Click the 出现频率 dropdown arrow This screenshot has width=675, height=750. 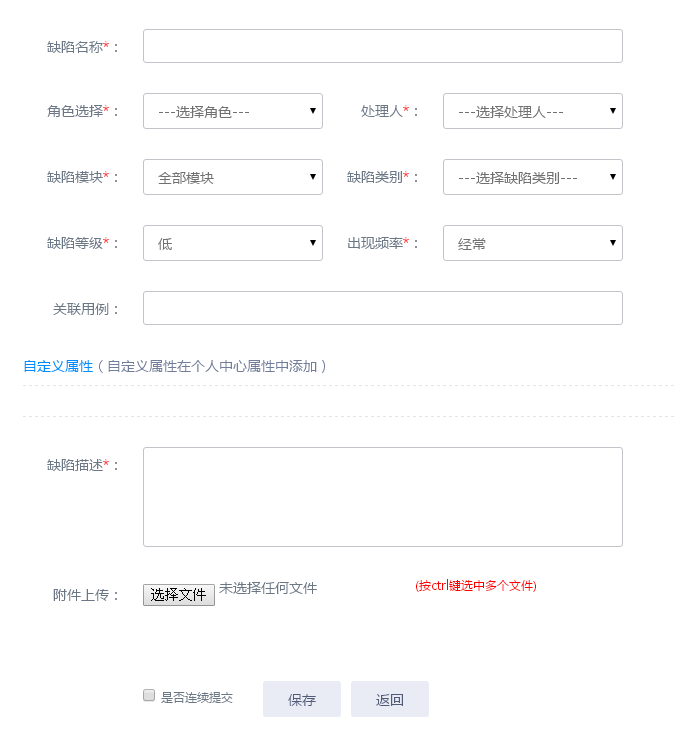pos(612,242)
